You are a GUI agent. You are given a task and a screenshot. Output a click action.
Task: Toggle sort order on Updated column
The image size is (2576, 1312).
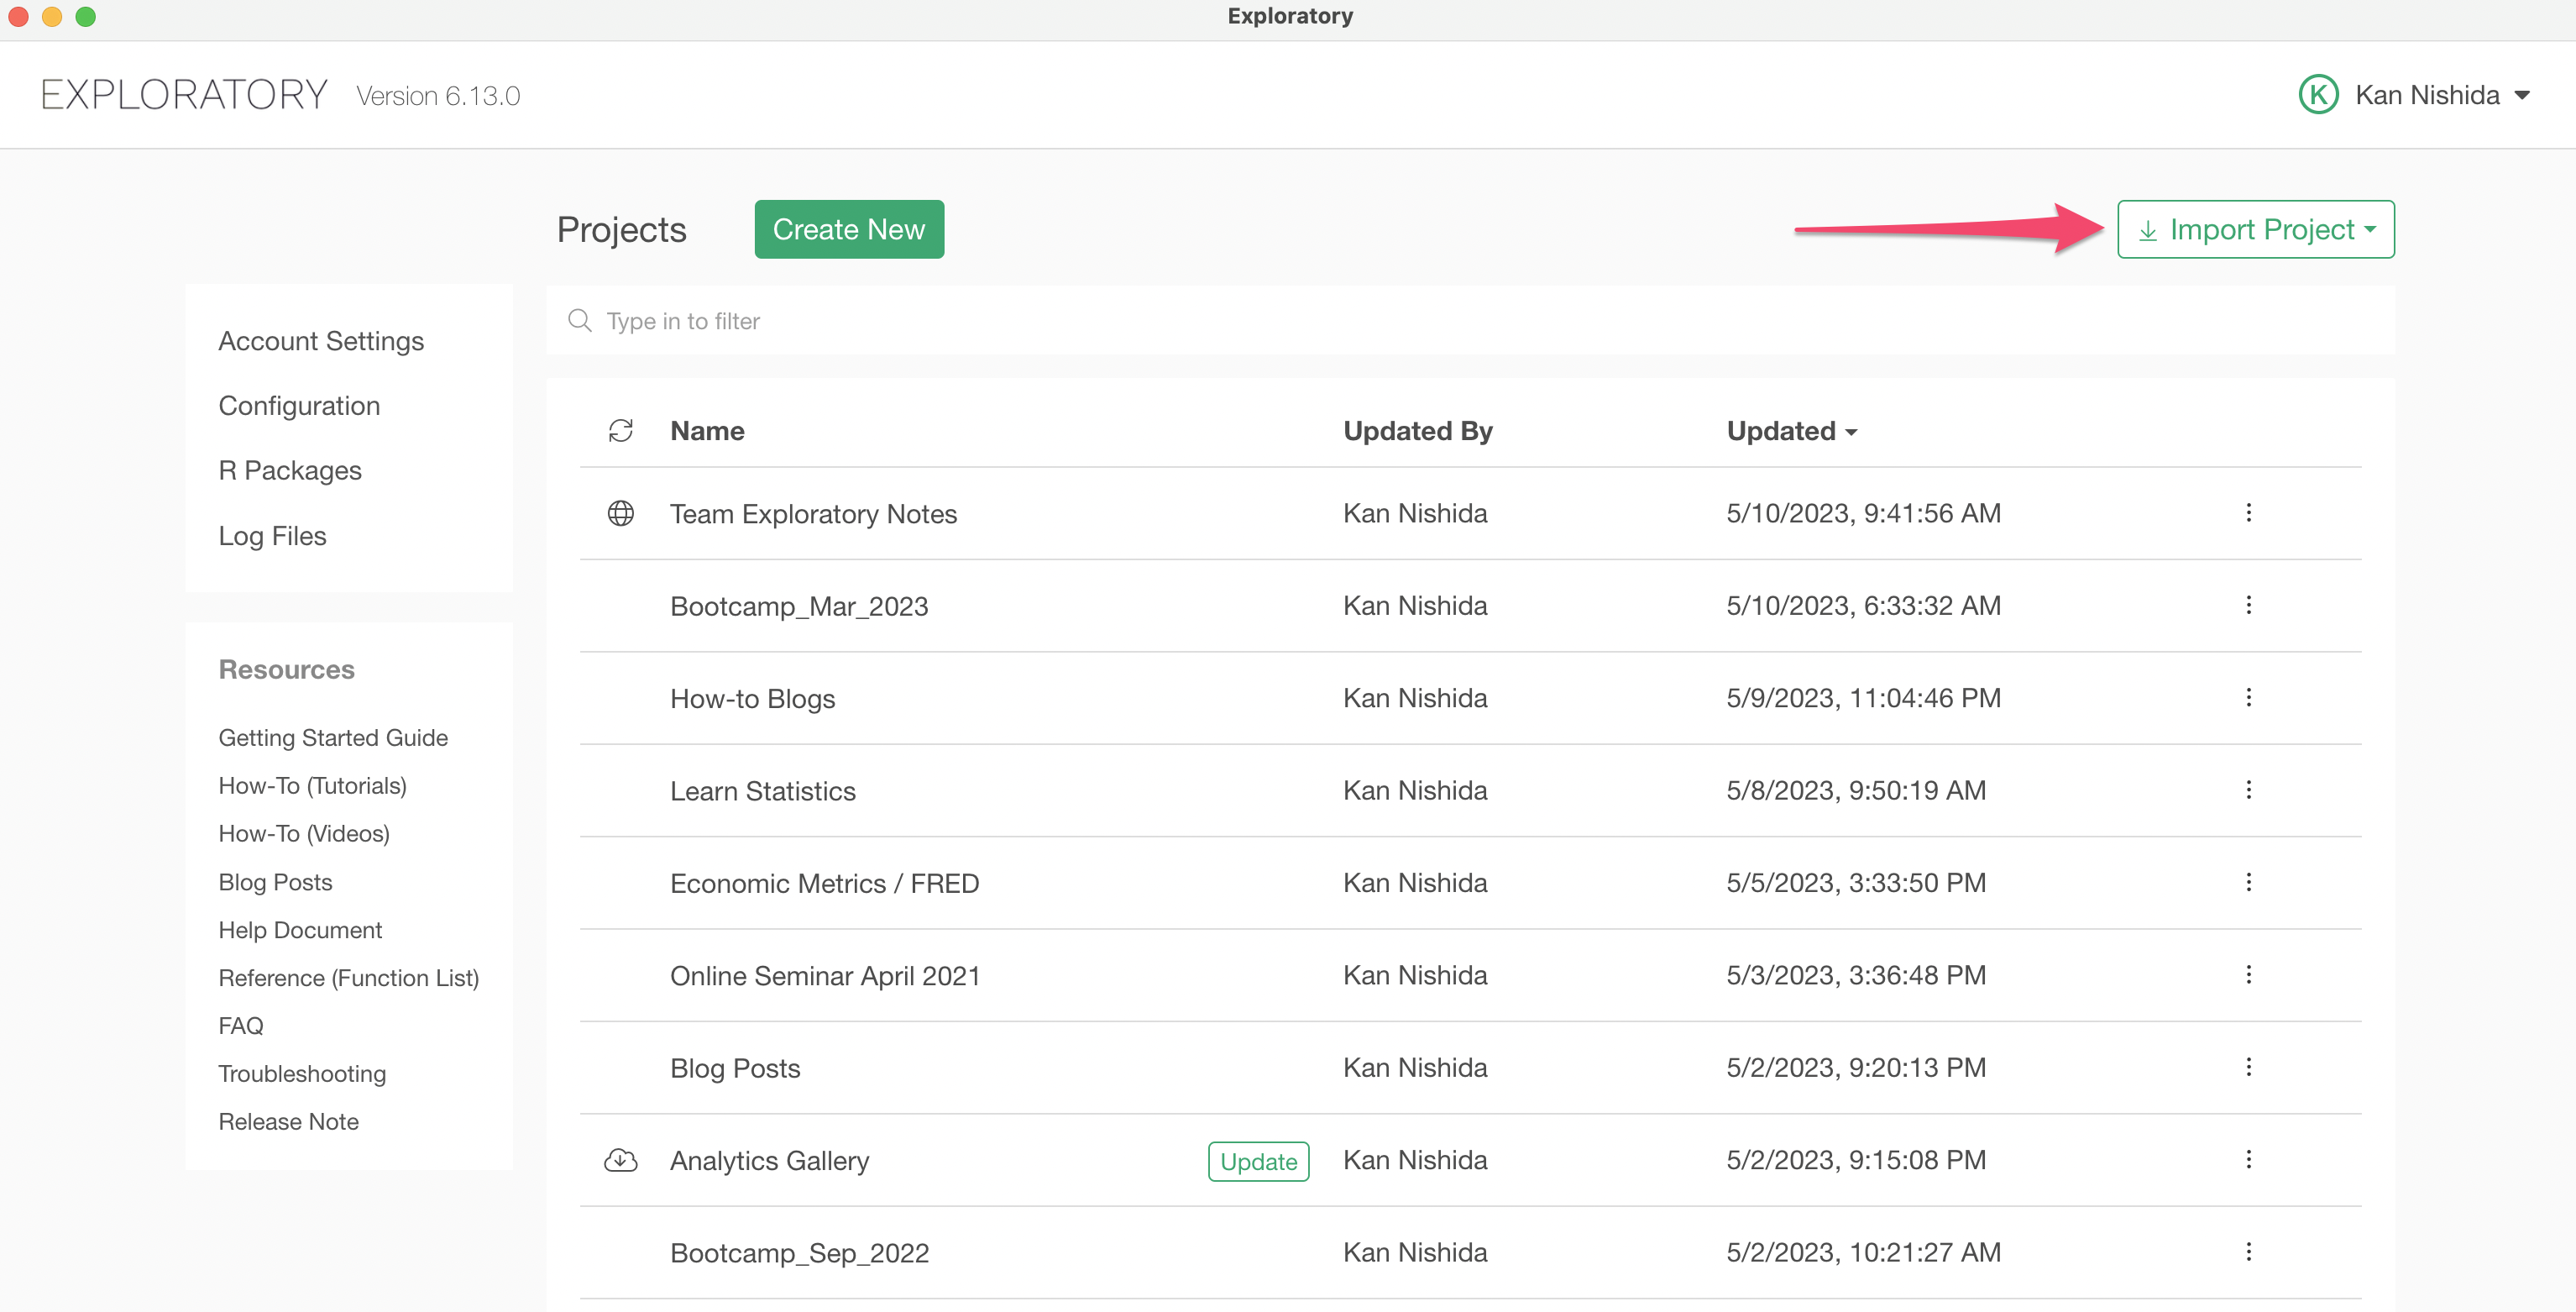tap(1791, 431)
